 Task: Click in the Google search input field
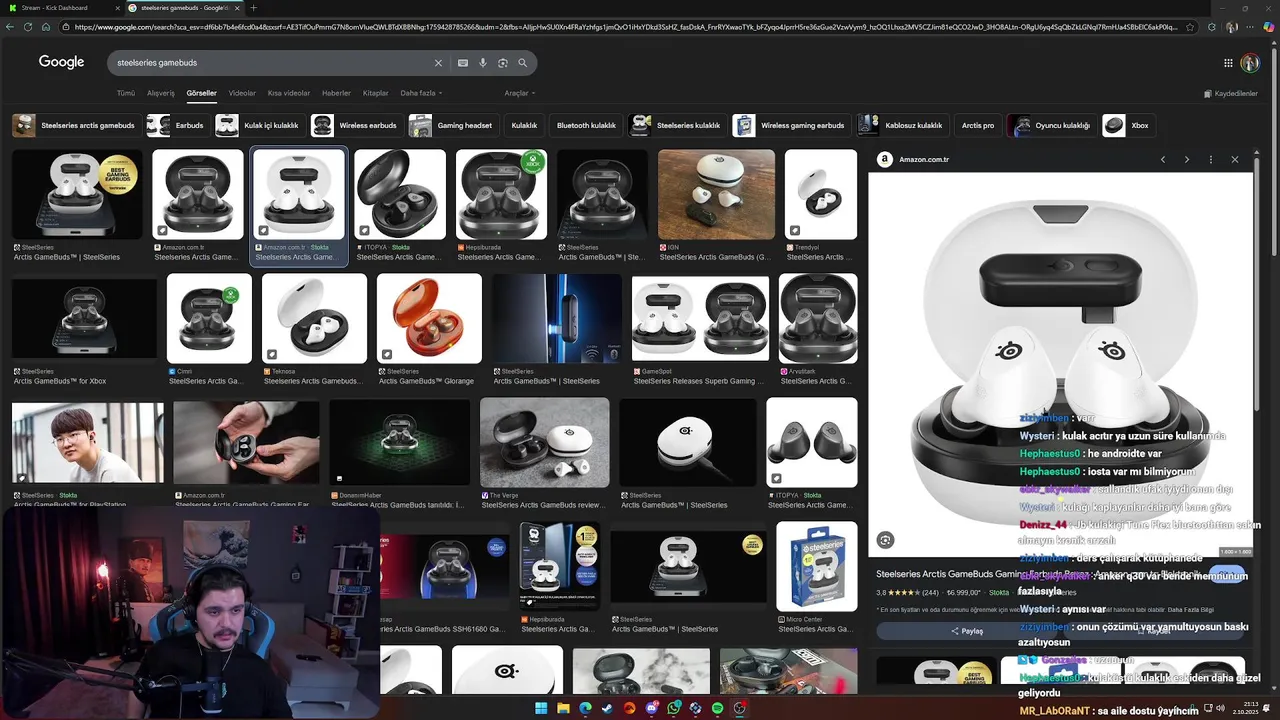pyautogui.click(x=270, y=63)
